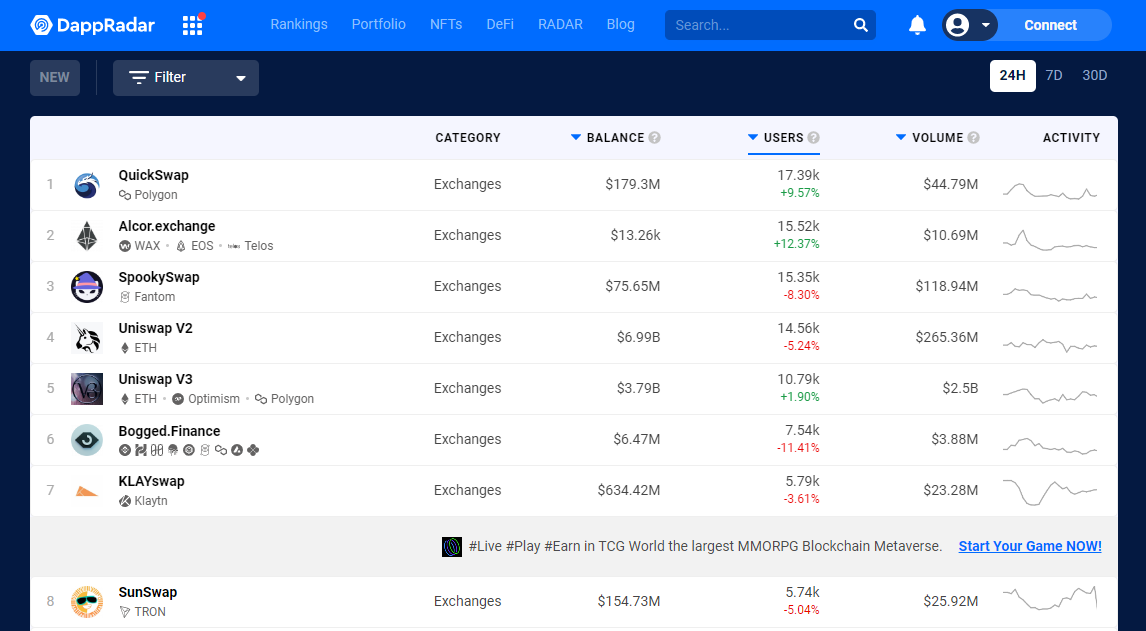Click the WAX chain icon under Alcor.exchange
Viewport: 1146px width, 631px height.
pyautogui.click(x=125, y=246)
